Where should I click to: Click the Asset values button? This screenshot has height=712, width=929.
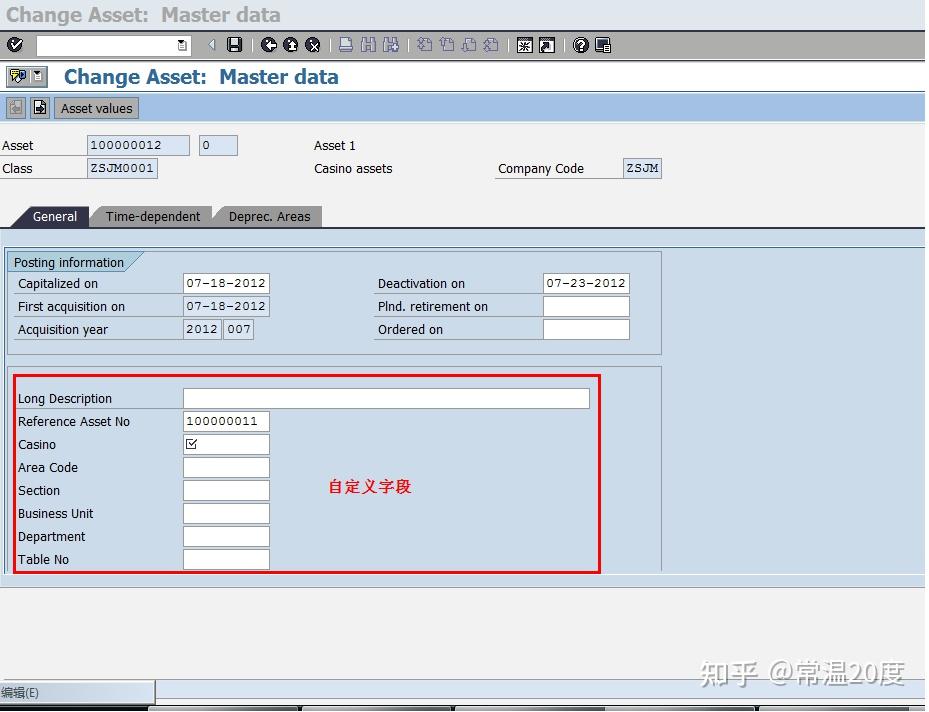point(95,107)
